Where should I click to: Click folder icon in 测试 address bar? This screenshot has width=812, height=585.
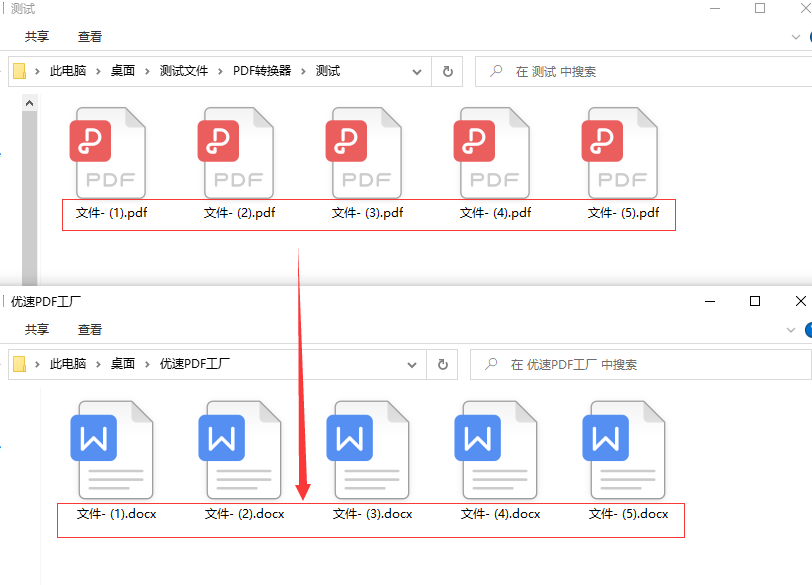click(20, 72)
